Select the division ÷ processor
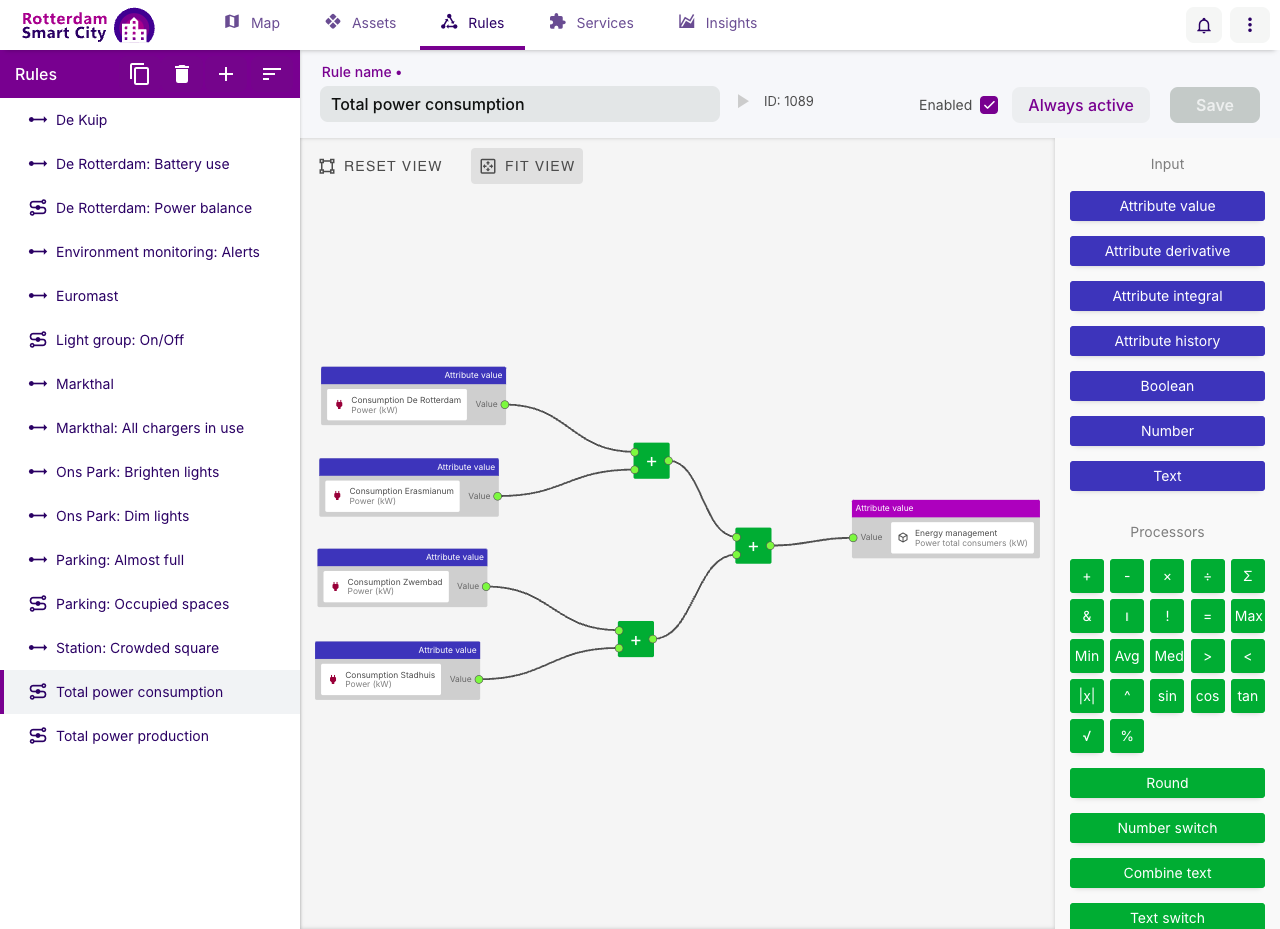 (1208, 576)
